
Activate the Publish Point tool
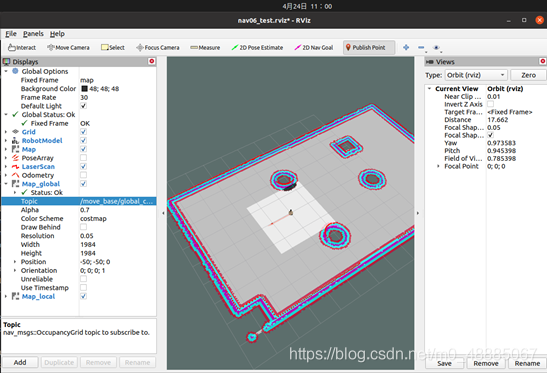click(x=369, y=47)
